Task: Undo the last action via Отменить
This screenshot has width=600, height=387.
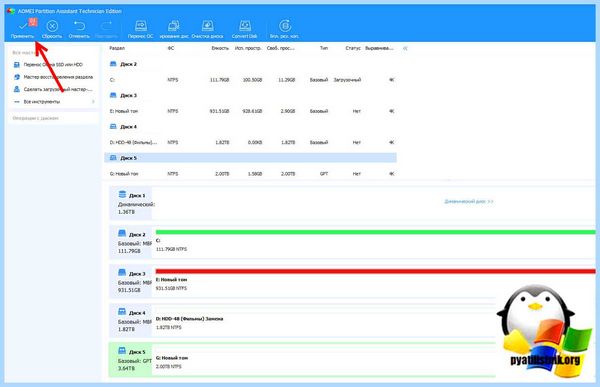Action: [x=79, y=29]
